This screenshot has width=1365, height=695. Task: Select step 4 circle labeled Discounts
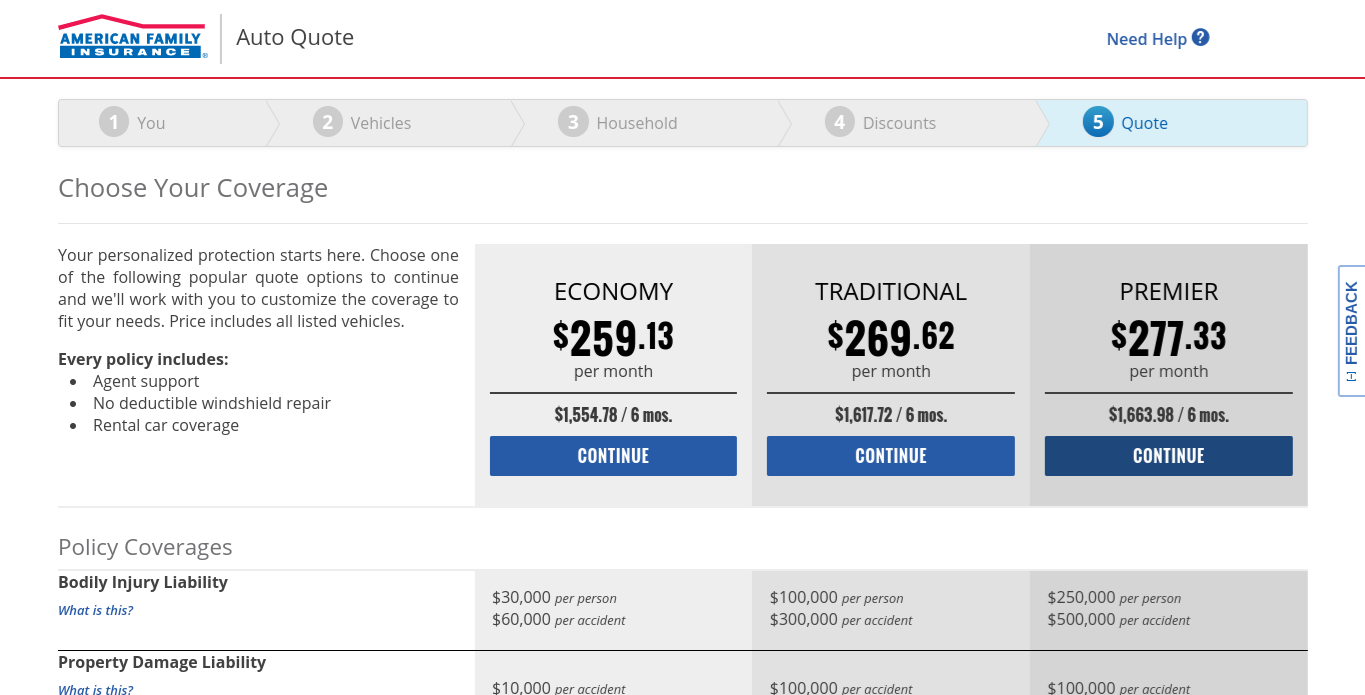839,121
